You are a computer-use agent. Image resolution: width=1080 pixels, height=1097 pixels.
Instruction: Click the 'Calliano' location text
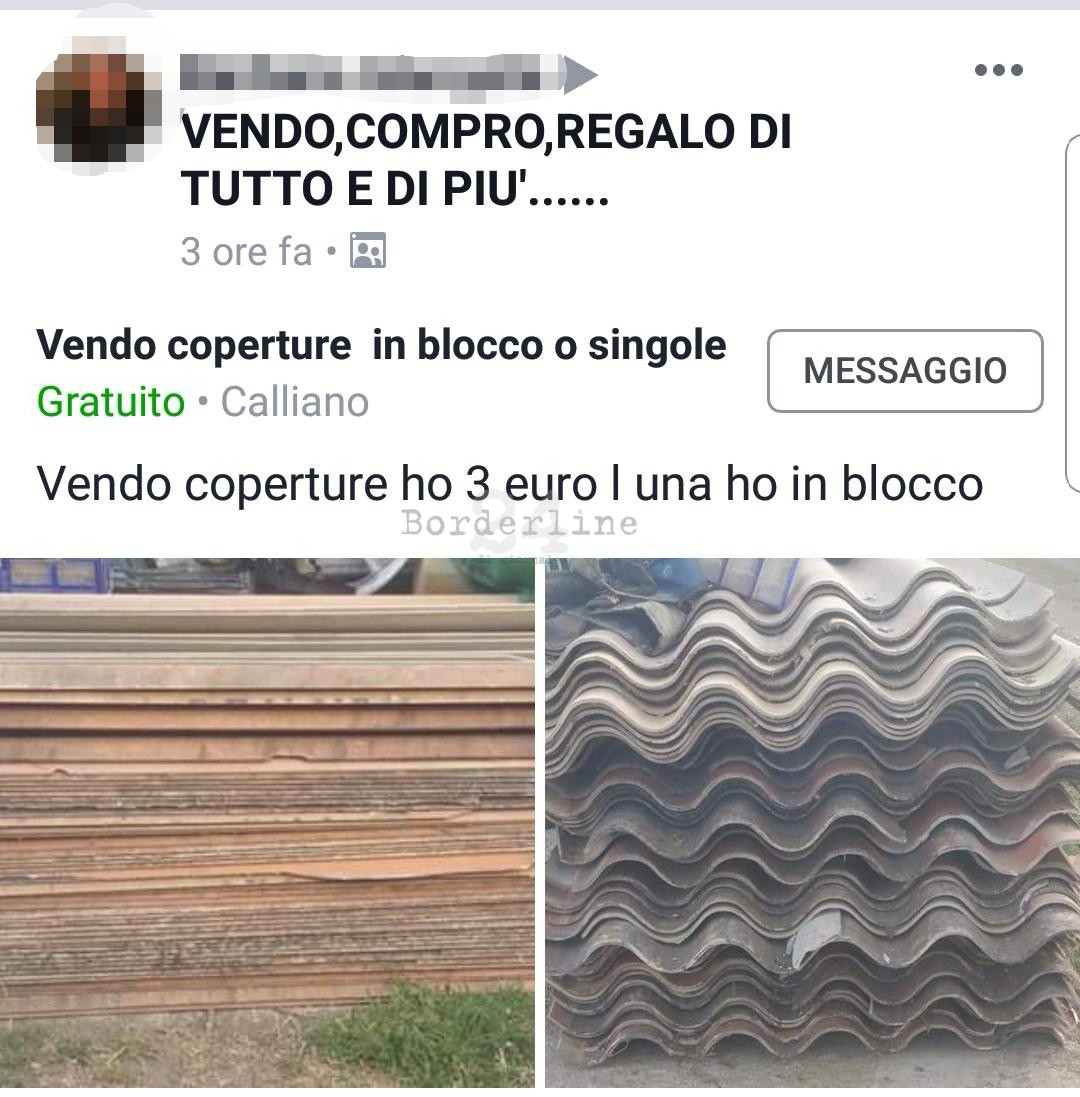point(294,402)
